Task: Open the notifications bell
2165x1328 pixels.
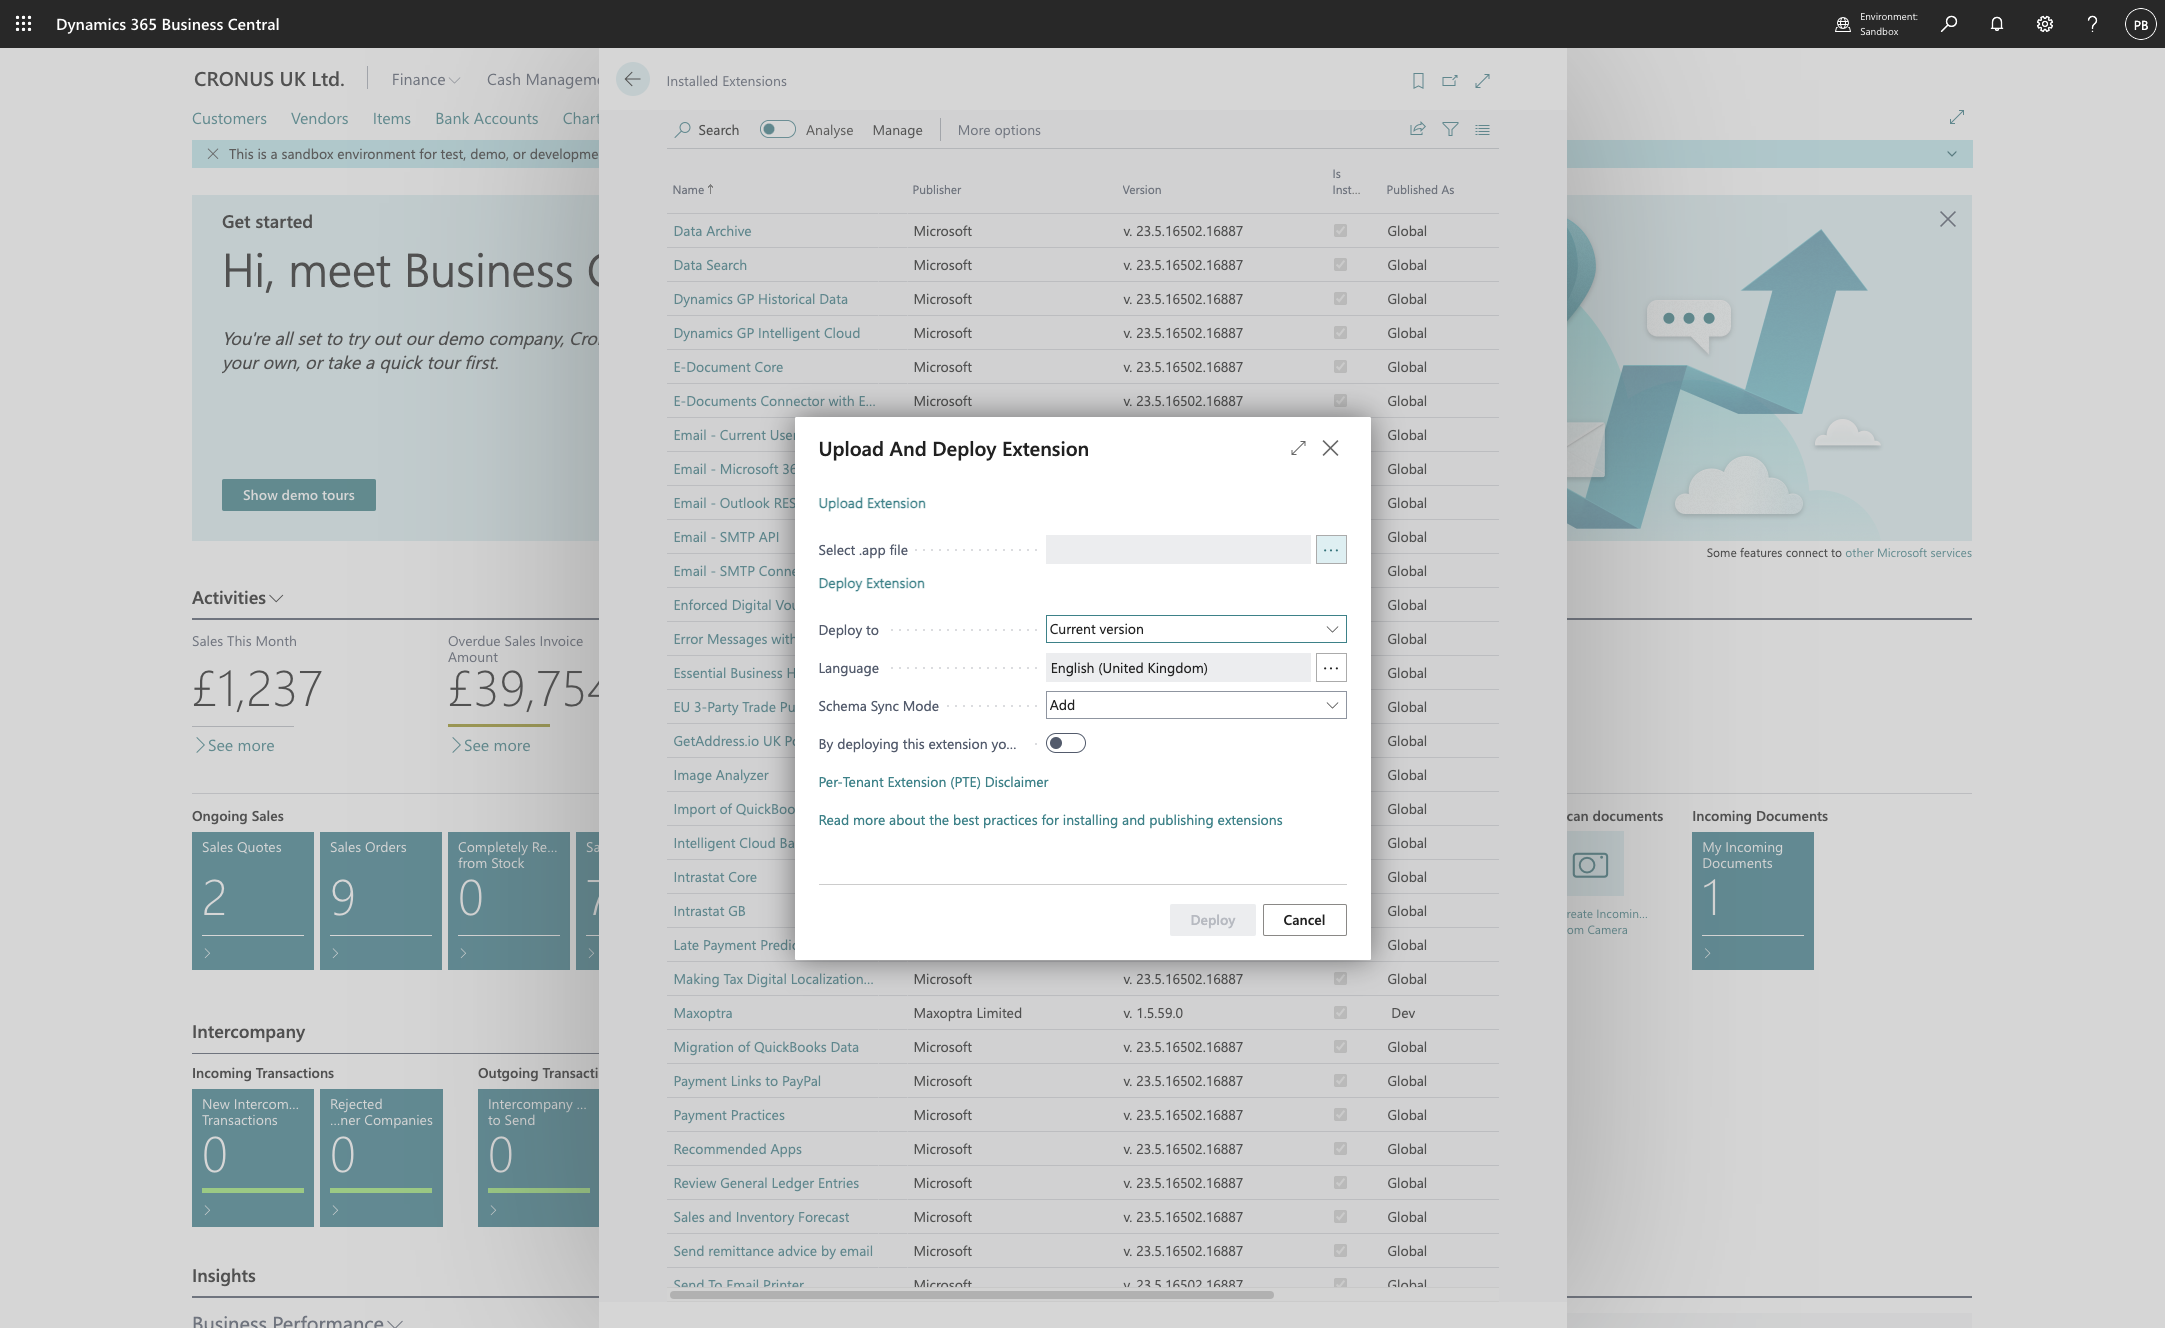Action: click(1996, 24)
